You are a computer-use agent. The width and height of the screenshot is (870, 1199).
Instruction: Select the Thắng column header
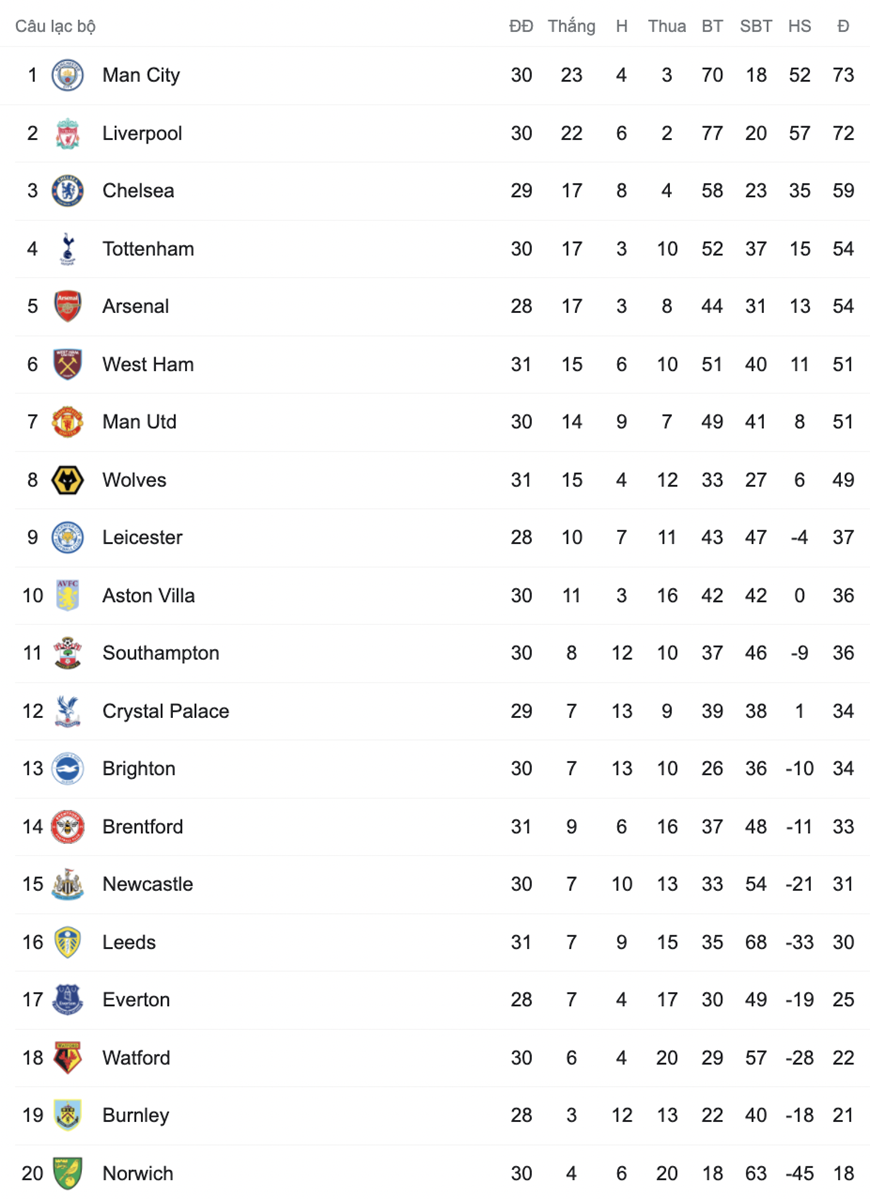pyautogui.click(x=571, y=26)
